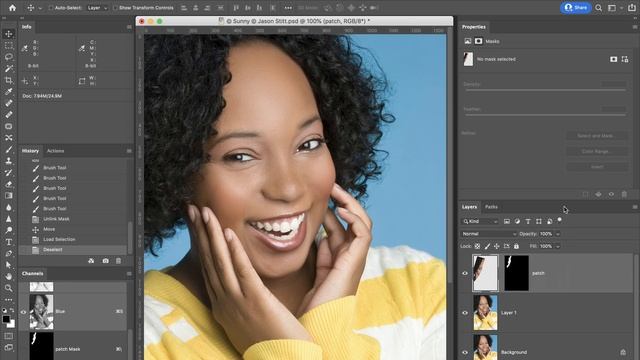Select the patch Mask channel thumbnail
Screen dimensions: 640x360
(x=41, y=346)
